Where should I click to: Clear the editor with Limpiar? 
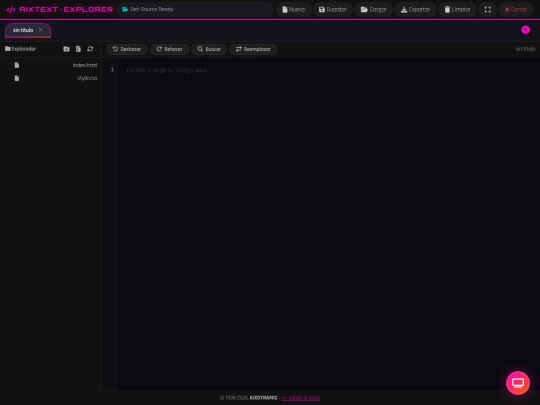[x=457, y=10]
